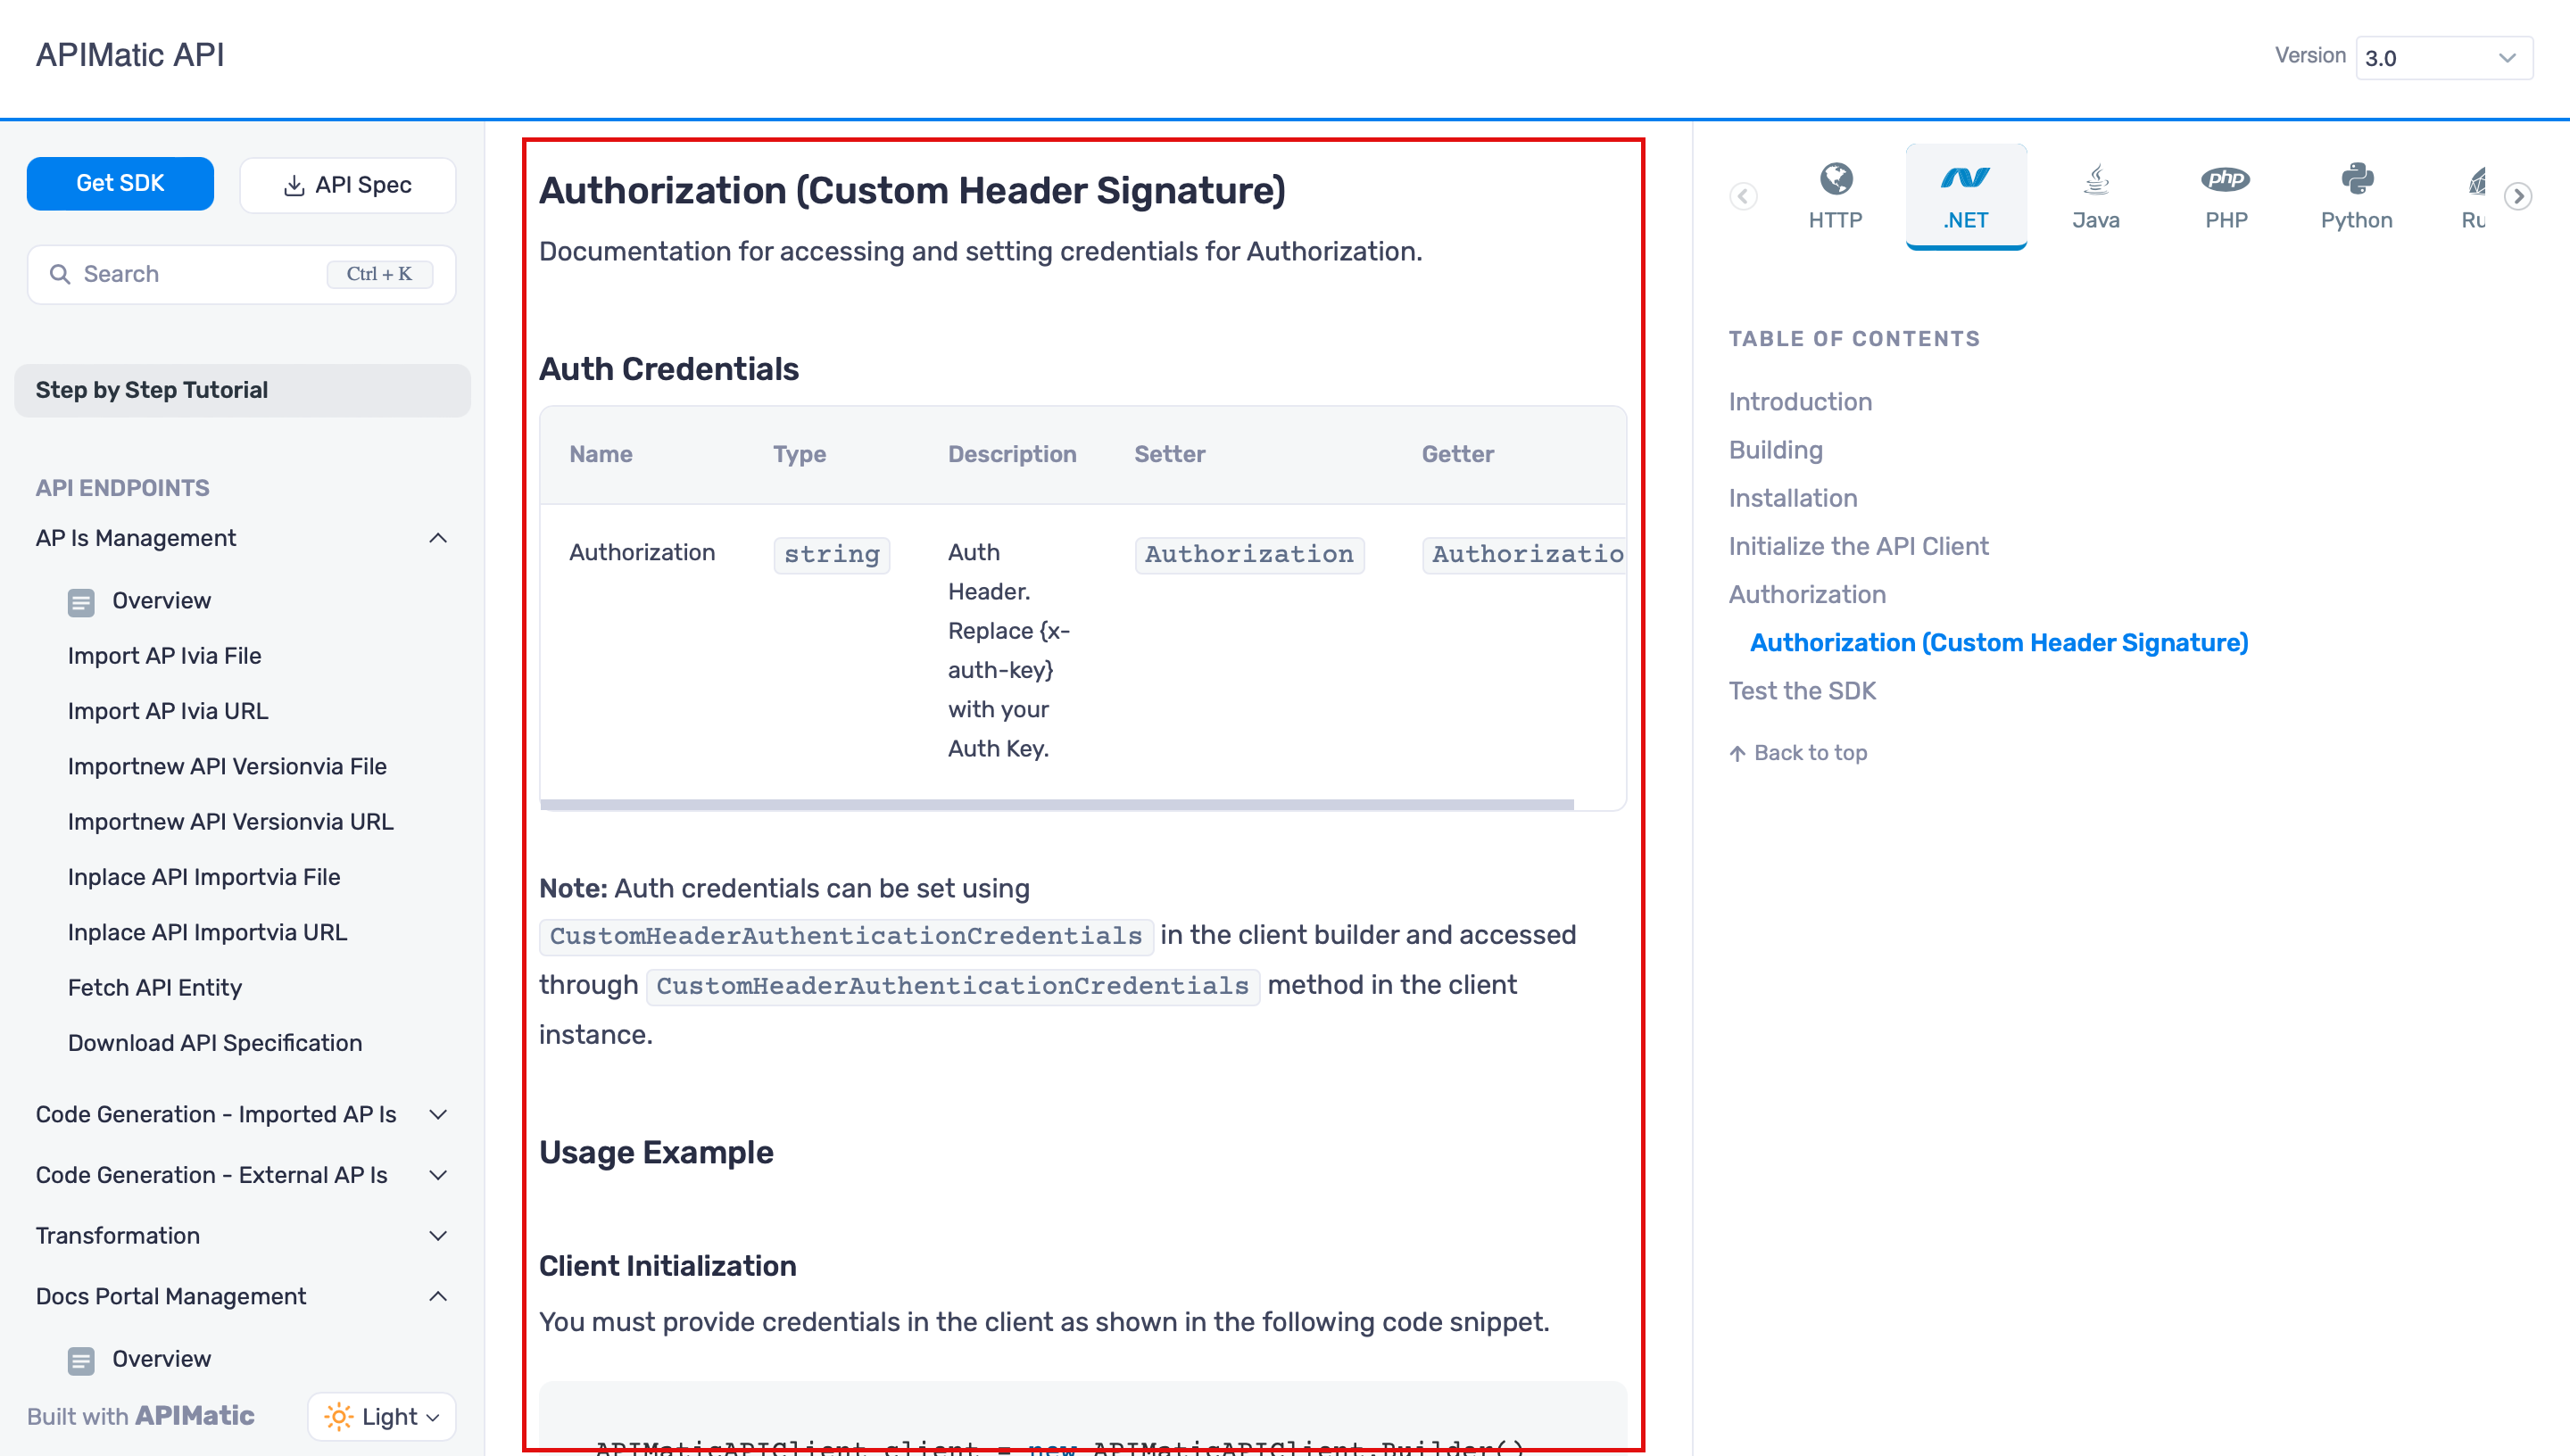Select the Python language tab

tap(2357, 196)
